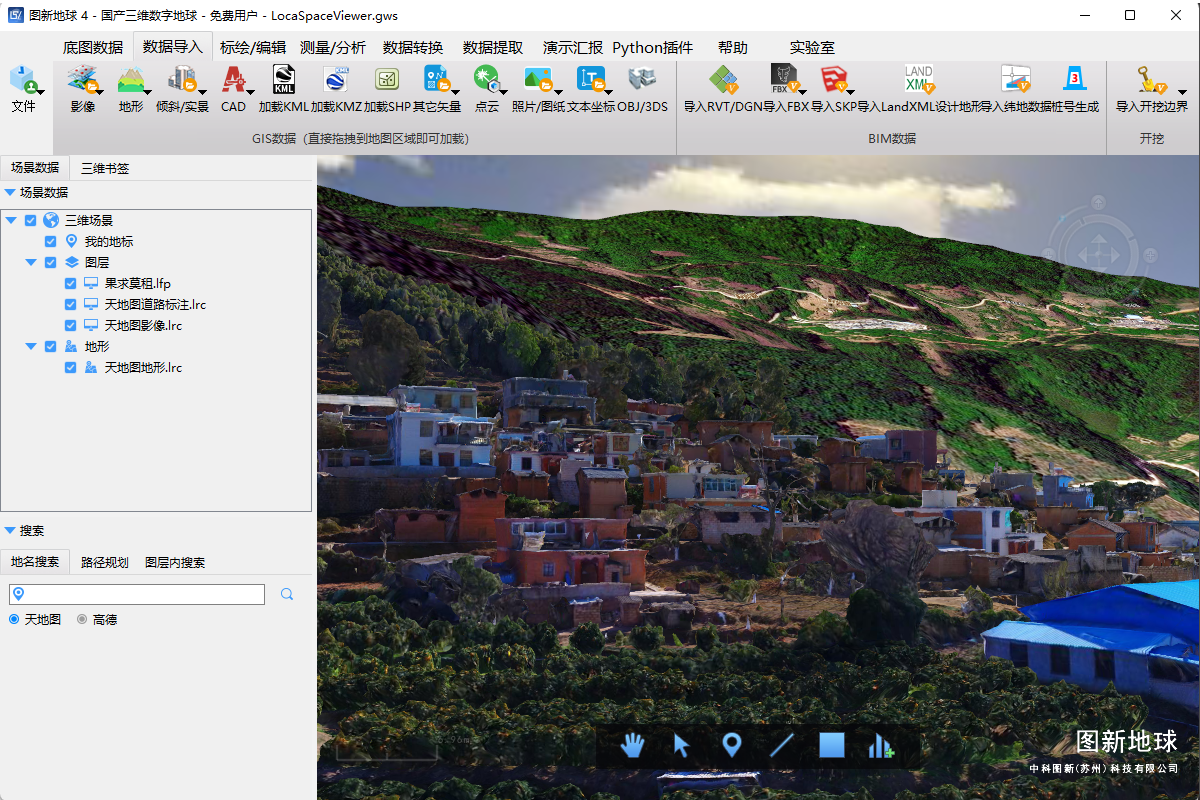The width and height of the screenshot is (1200, 800).
Task: Open the 三维书签 tab
Action: point(105,168)
